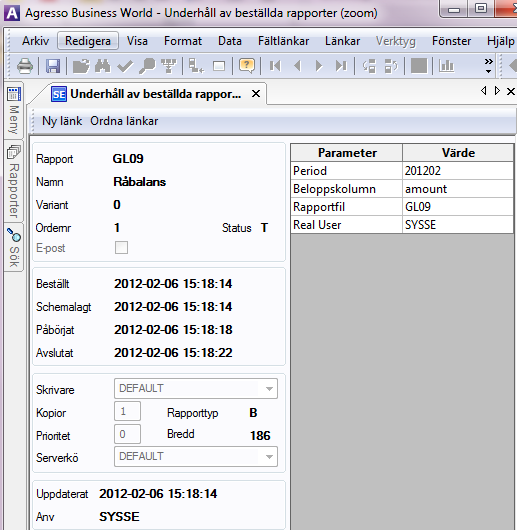Click the Ordna länkar link
Image resolution: width=517 pixels, height=530 pixels.
[x=124, y=121]
